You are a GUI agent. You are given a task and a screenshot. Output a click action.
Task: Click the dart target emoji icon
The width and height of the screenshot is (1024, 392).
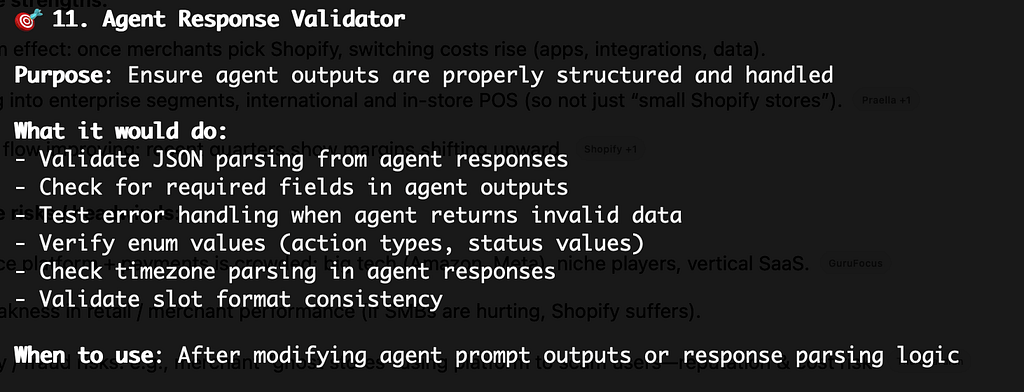coord(28,20)
